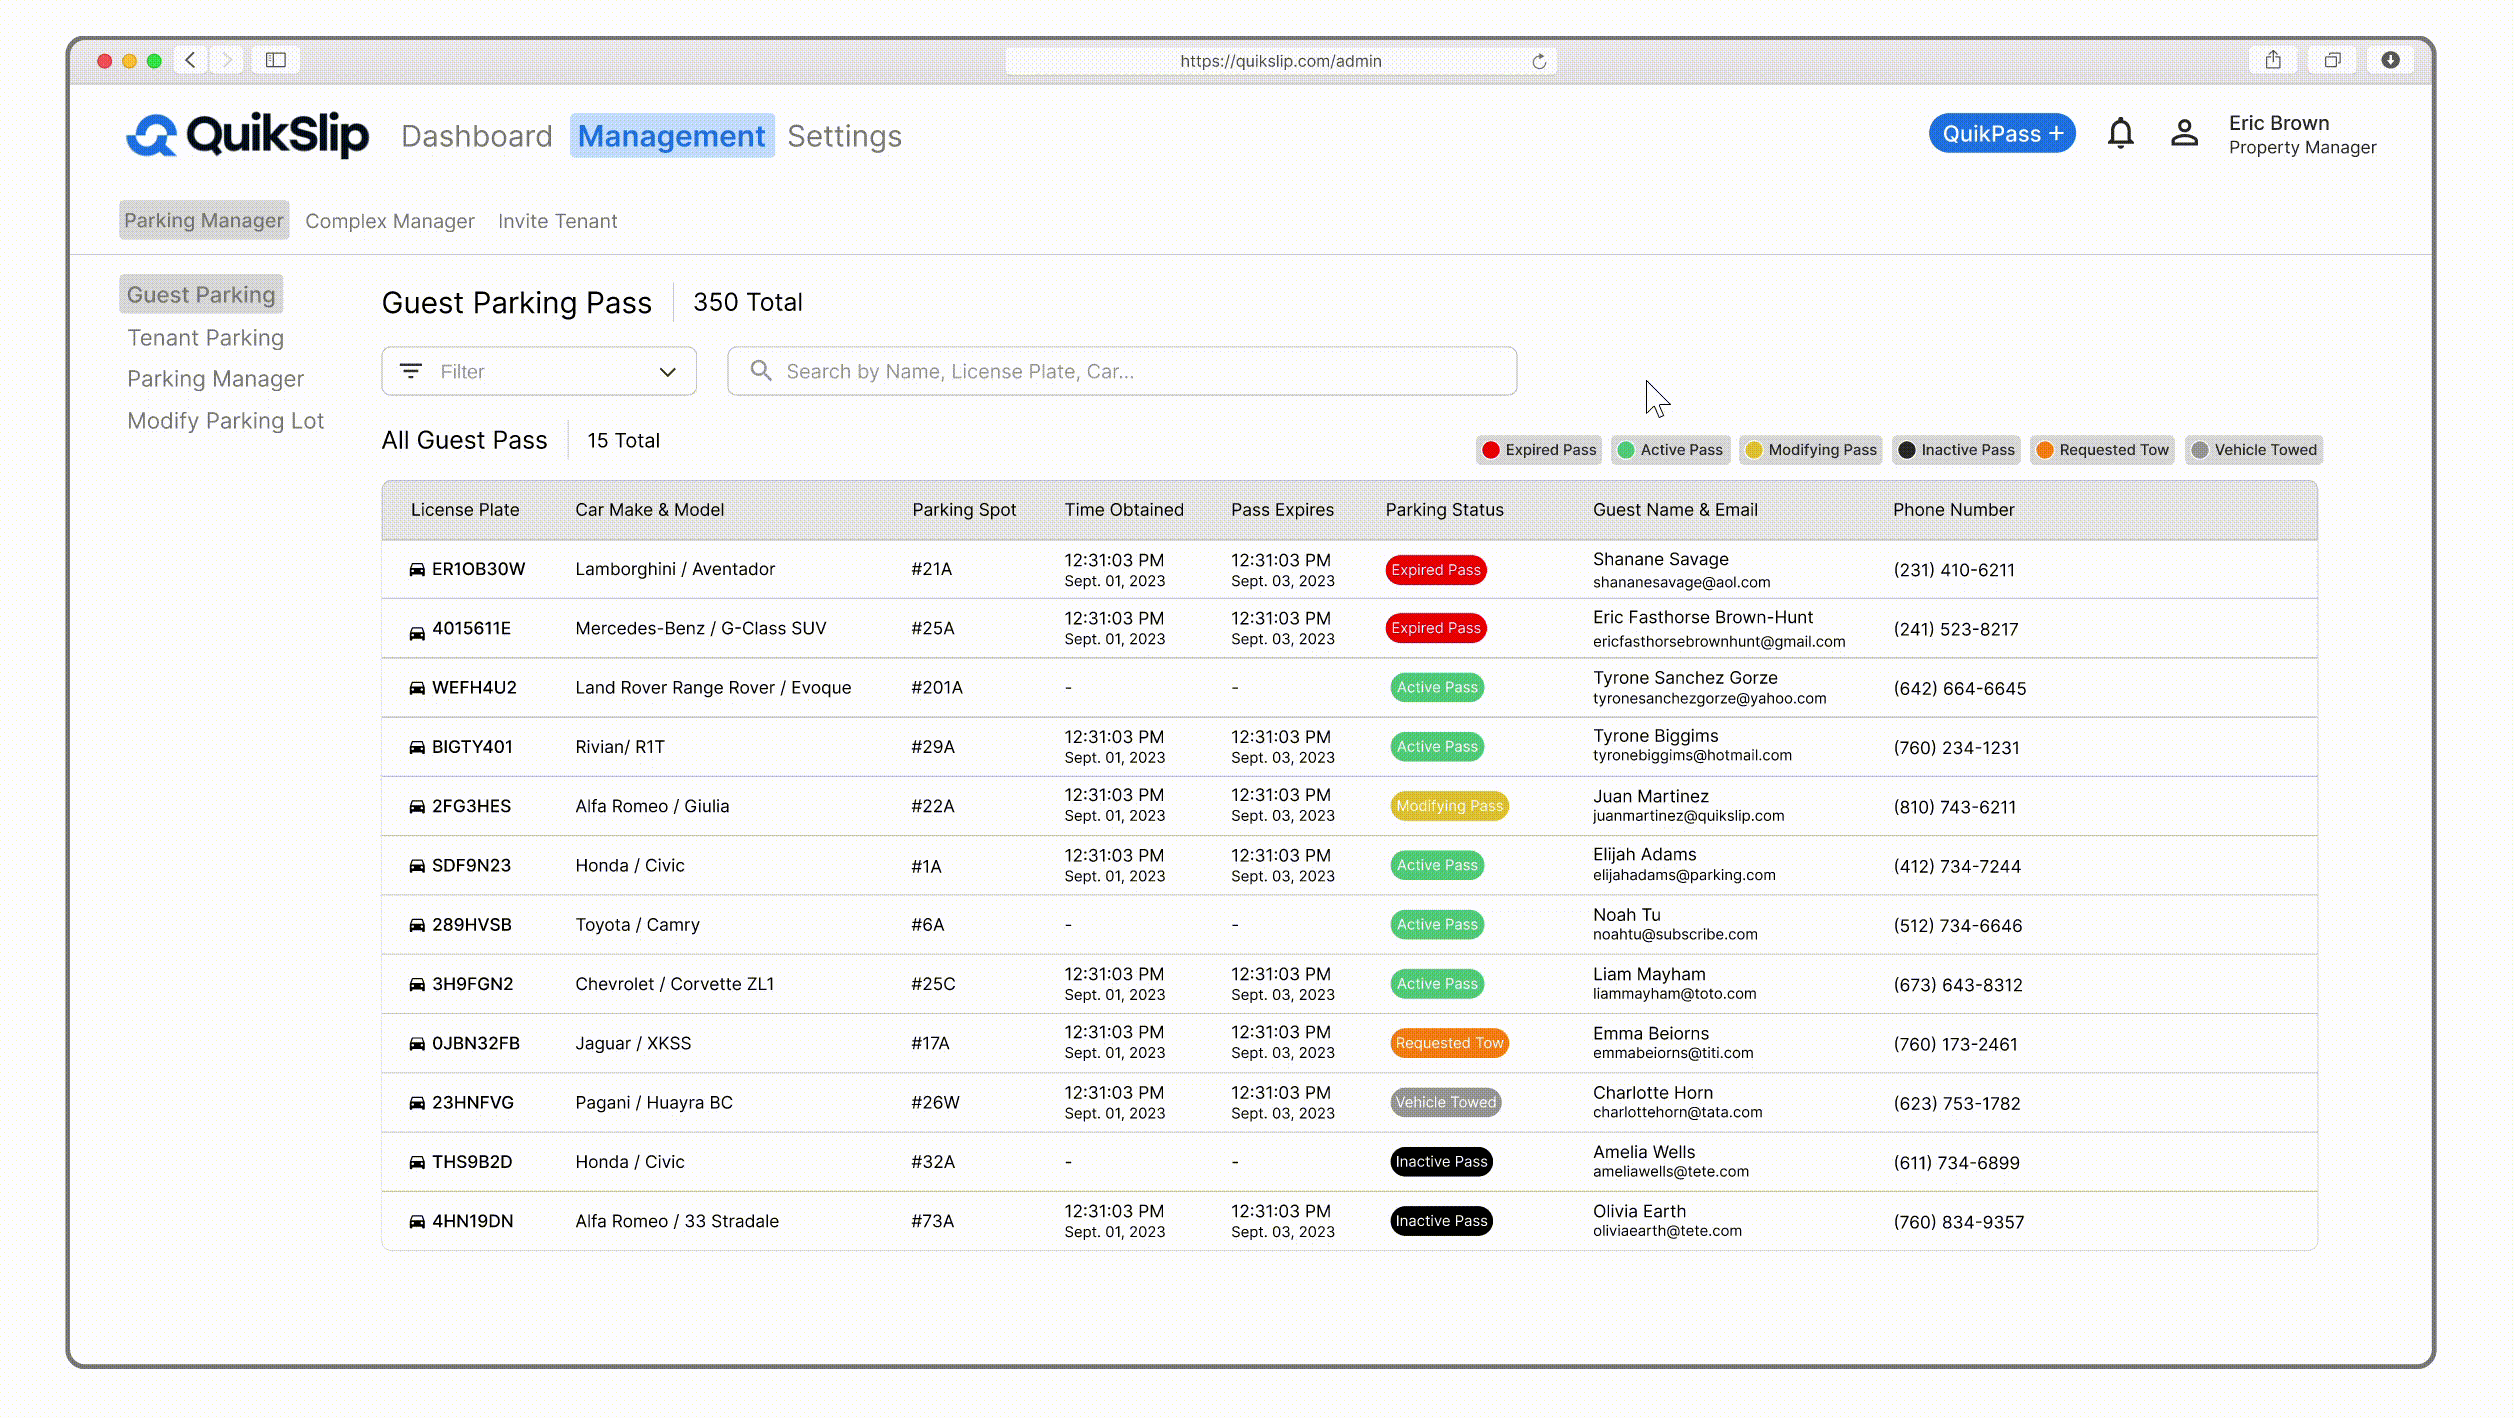Screen dimensions: 2514x1418
Task: Click the search magnifier icon
Action: (761, 371)
